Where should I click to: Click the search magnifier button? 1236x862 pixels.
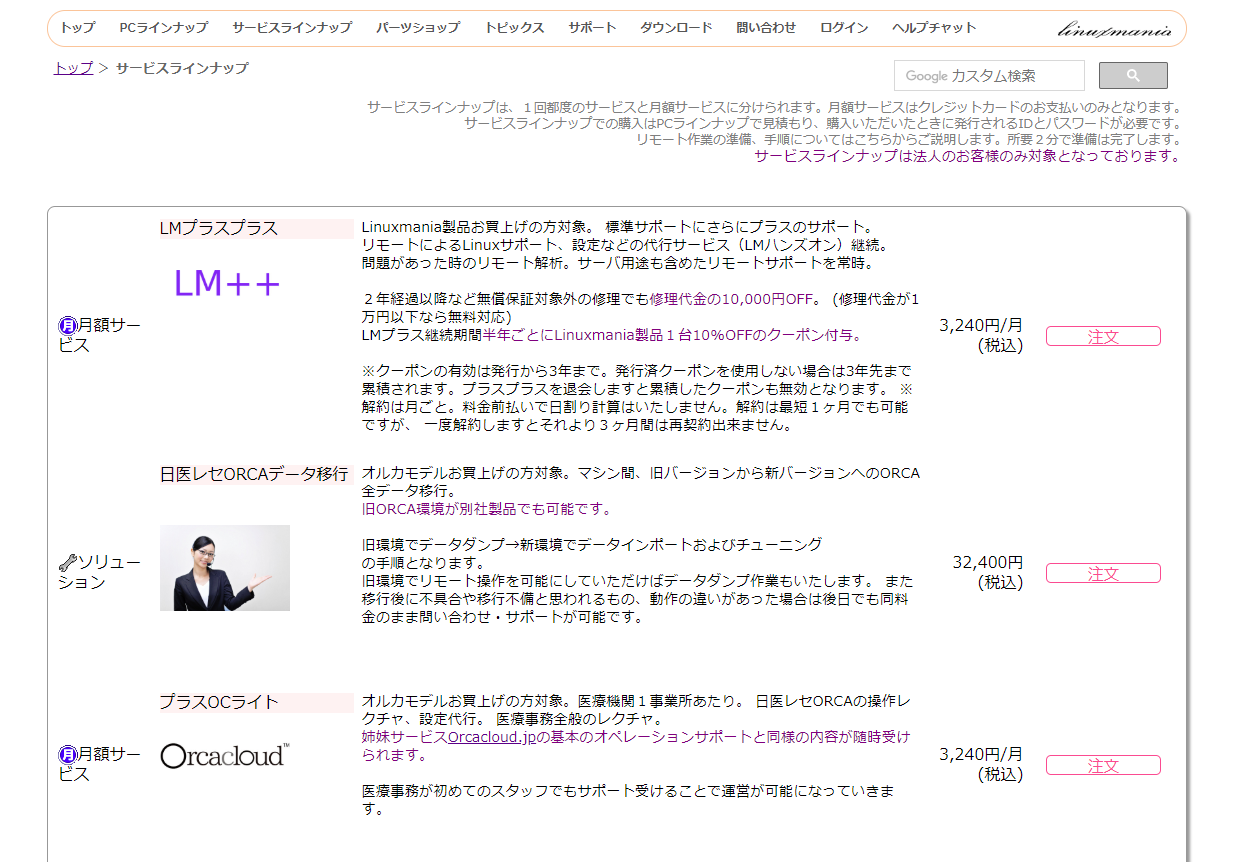tap(1133, 75)
